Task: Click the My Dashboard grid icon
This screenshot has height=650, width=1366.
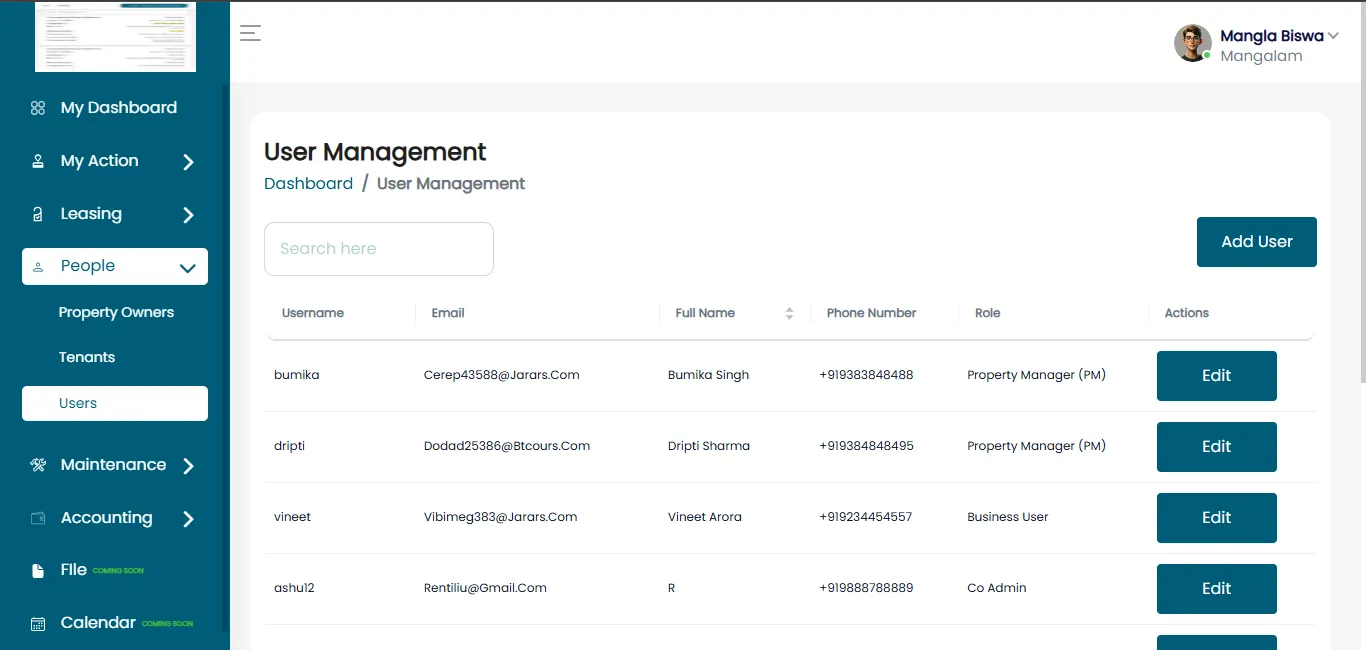Action: 38,108
